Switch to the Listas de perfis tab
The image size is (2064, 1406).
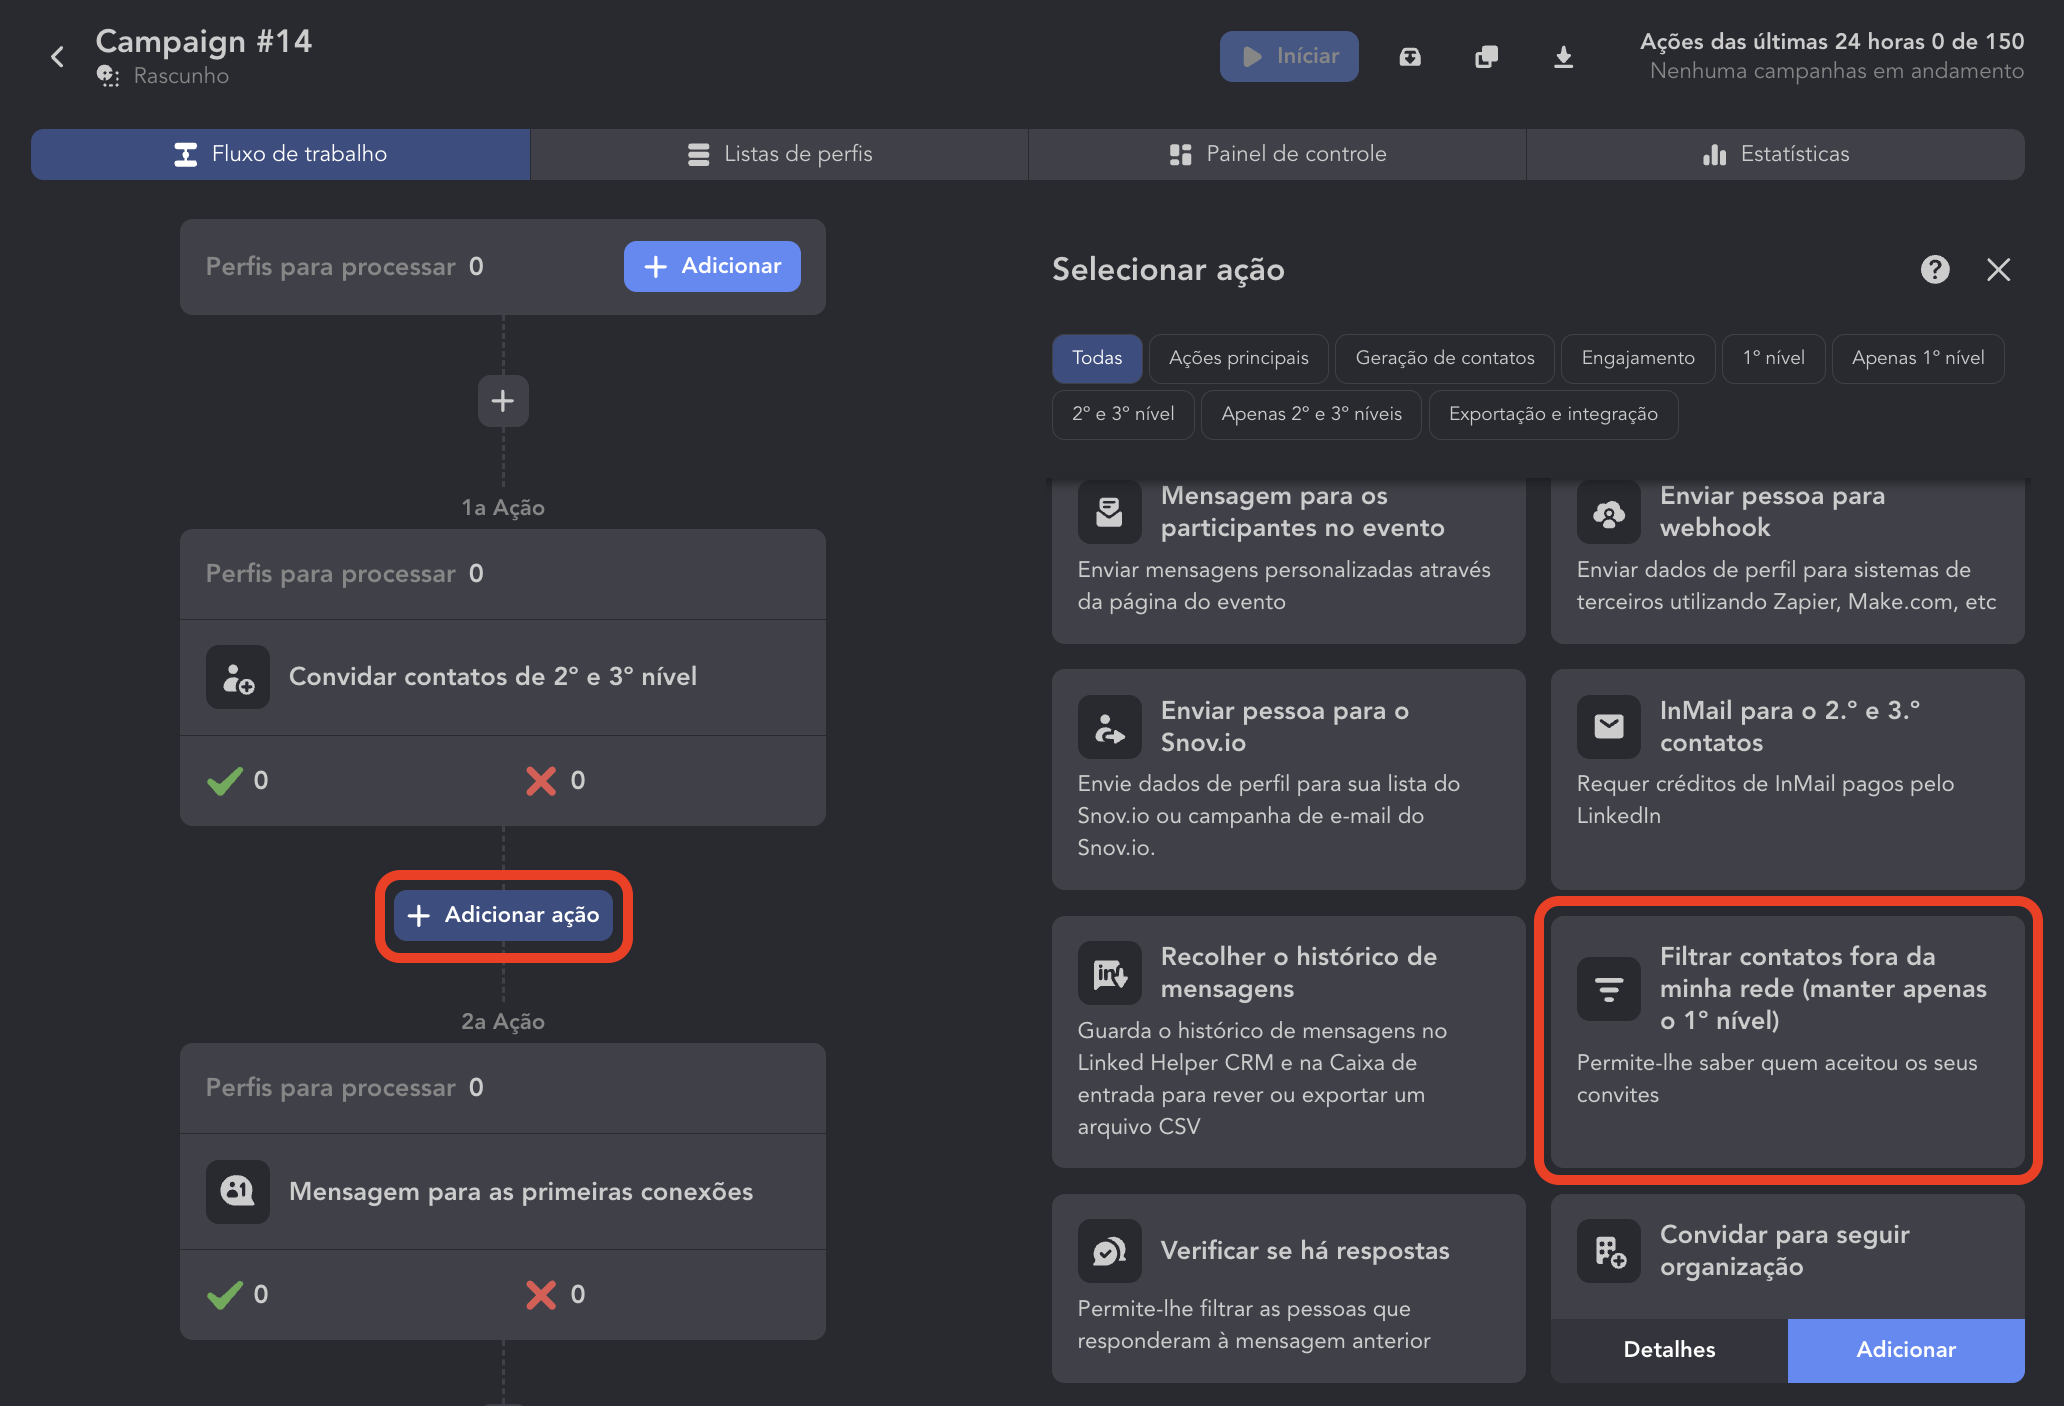point(779,154)
